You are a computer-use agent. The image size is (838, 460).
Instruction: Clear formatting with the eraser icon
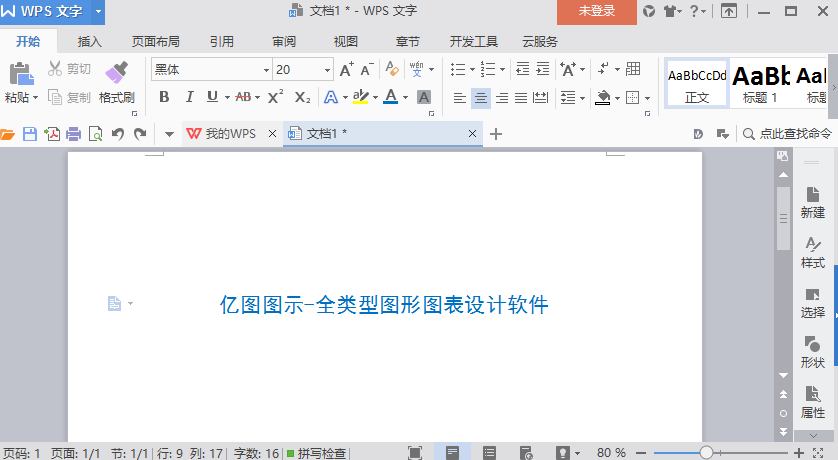(x=392, y=69)
